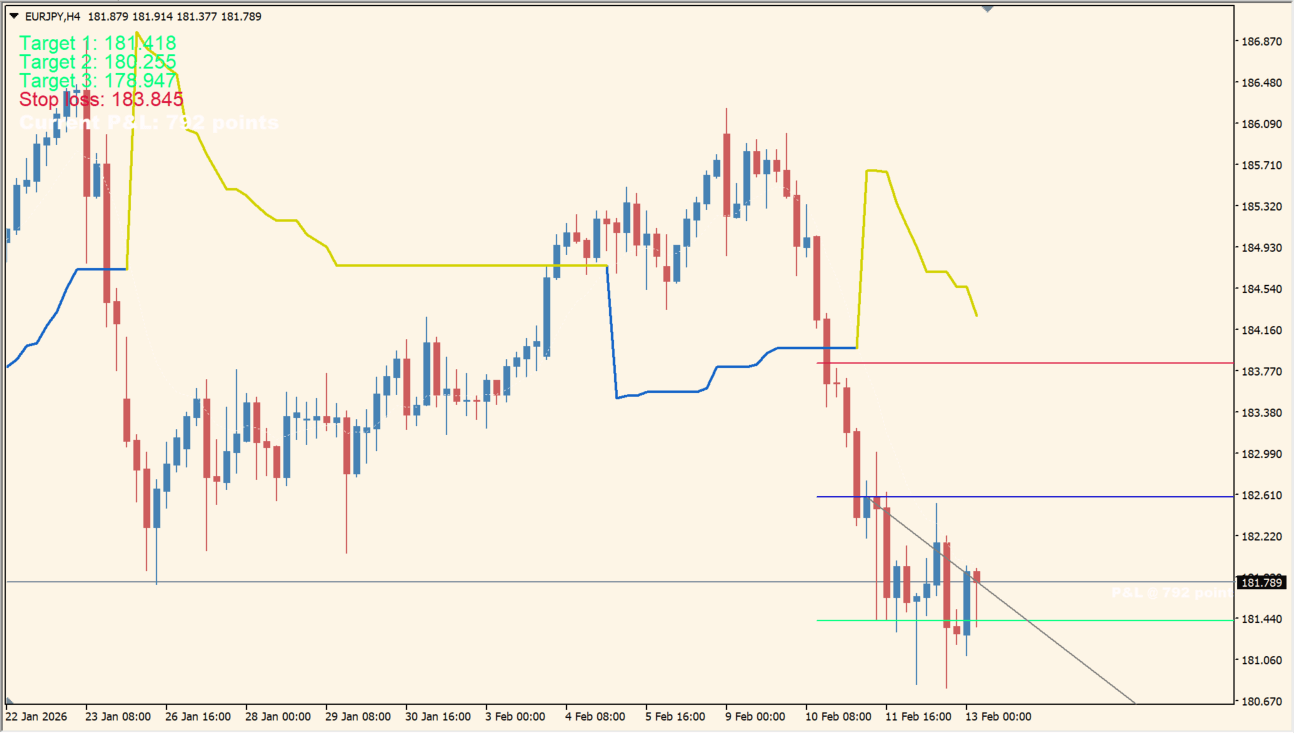Image resolution: width=1294 pixels, height=733 pixels.
Task: Click the Target 3: 178.947 label
Action: (96, 80)
